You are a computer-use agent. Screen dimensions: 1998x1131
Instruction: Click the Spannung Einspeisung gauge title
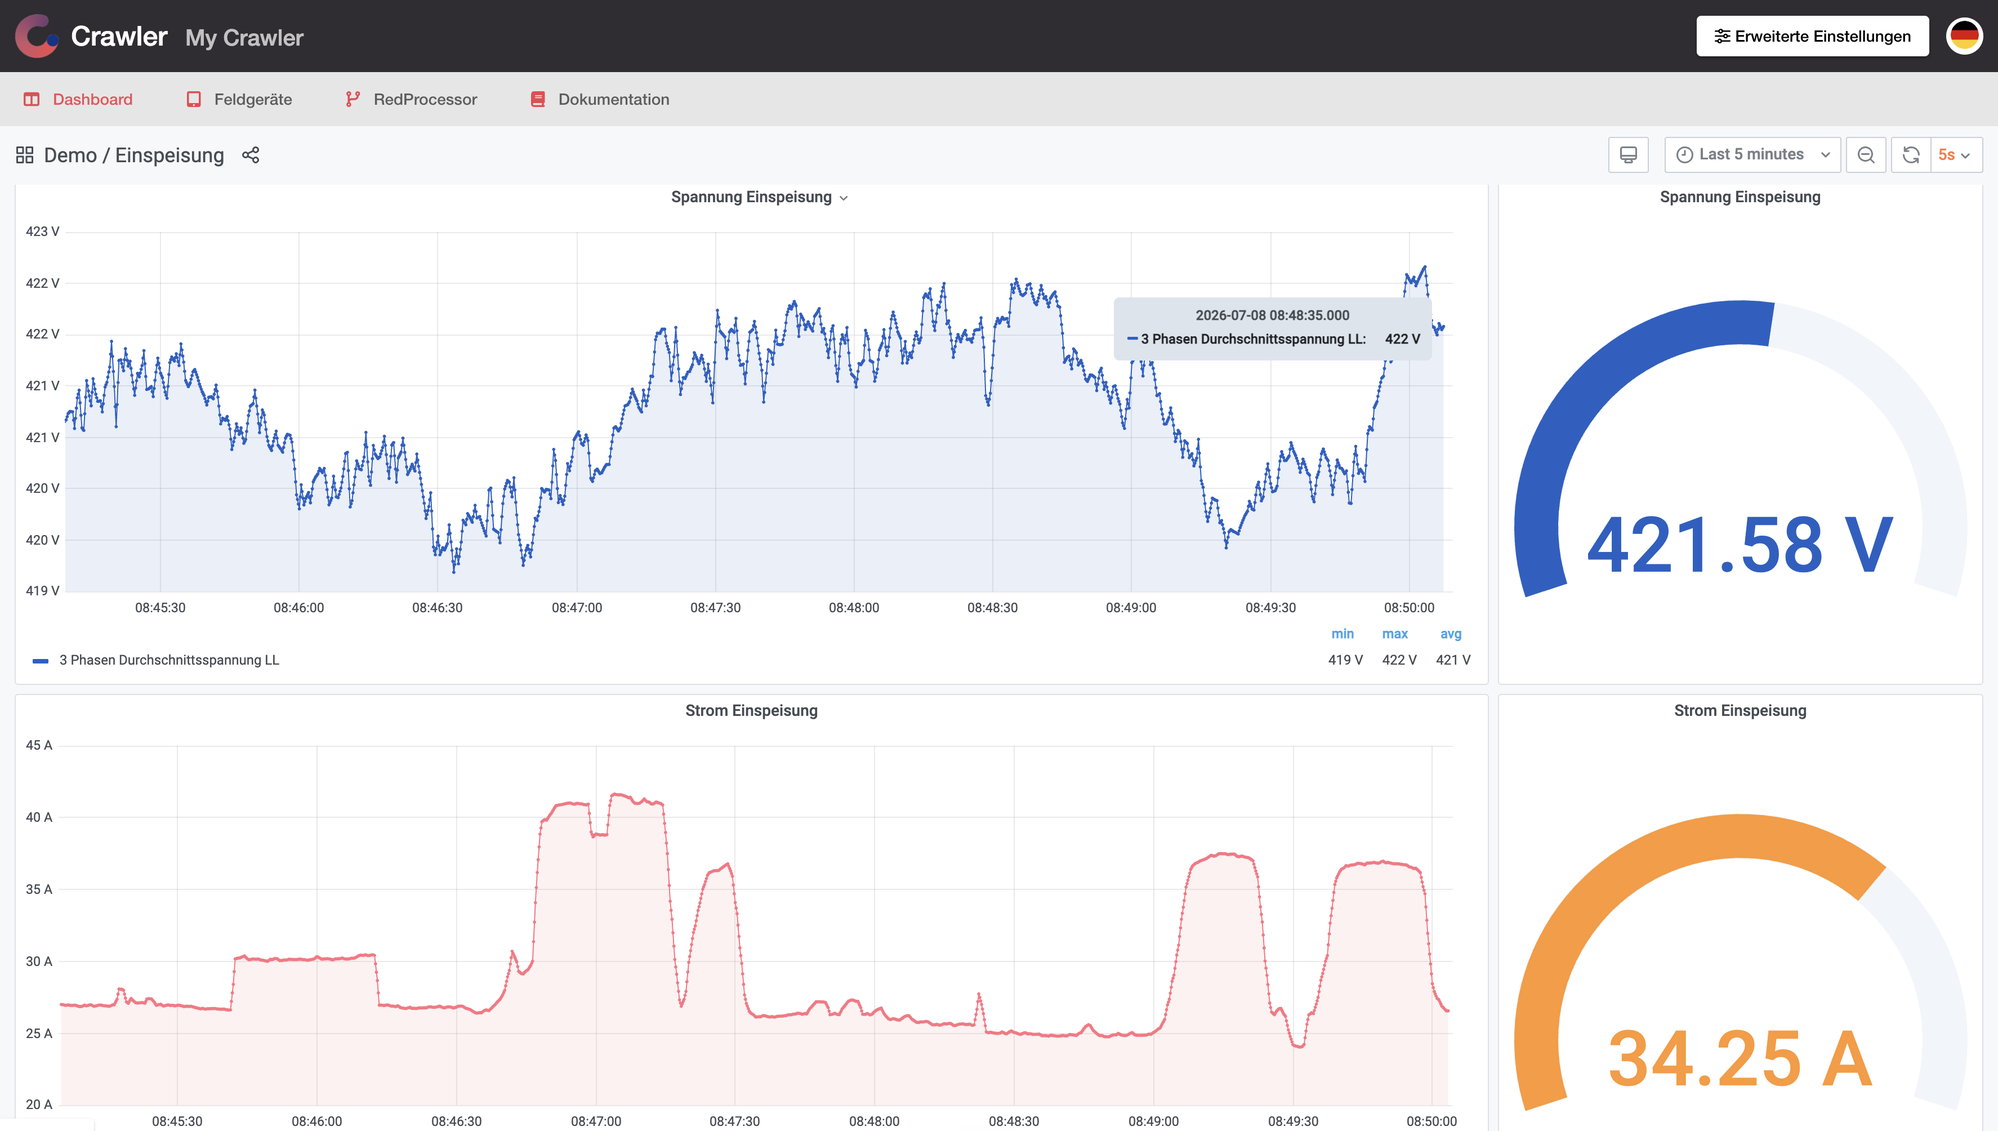point(1740,197)
